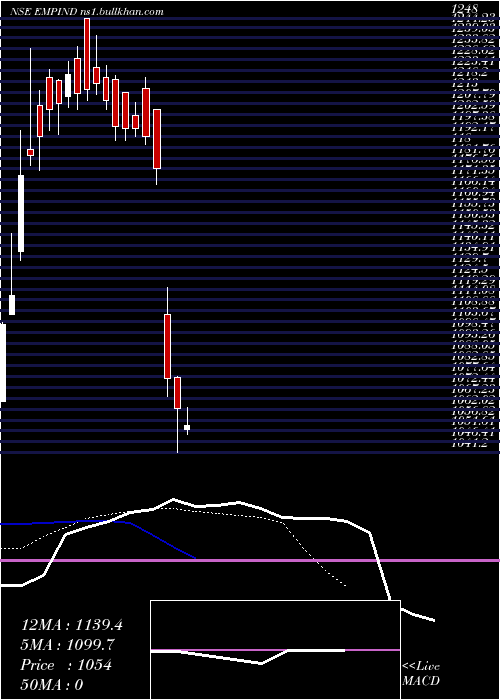Screen dimensions: 500x700
Task: Click the 5MA : 1099.7 value
Action: pos(67,645)
